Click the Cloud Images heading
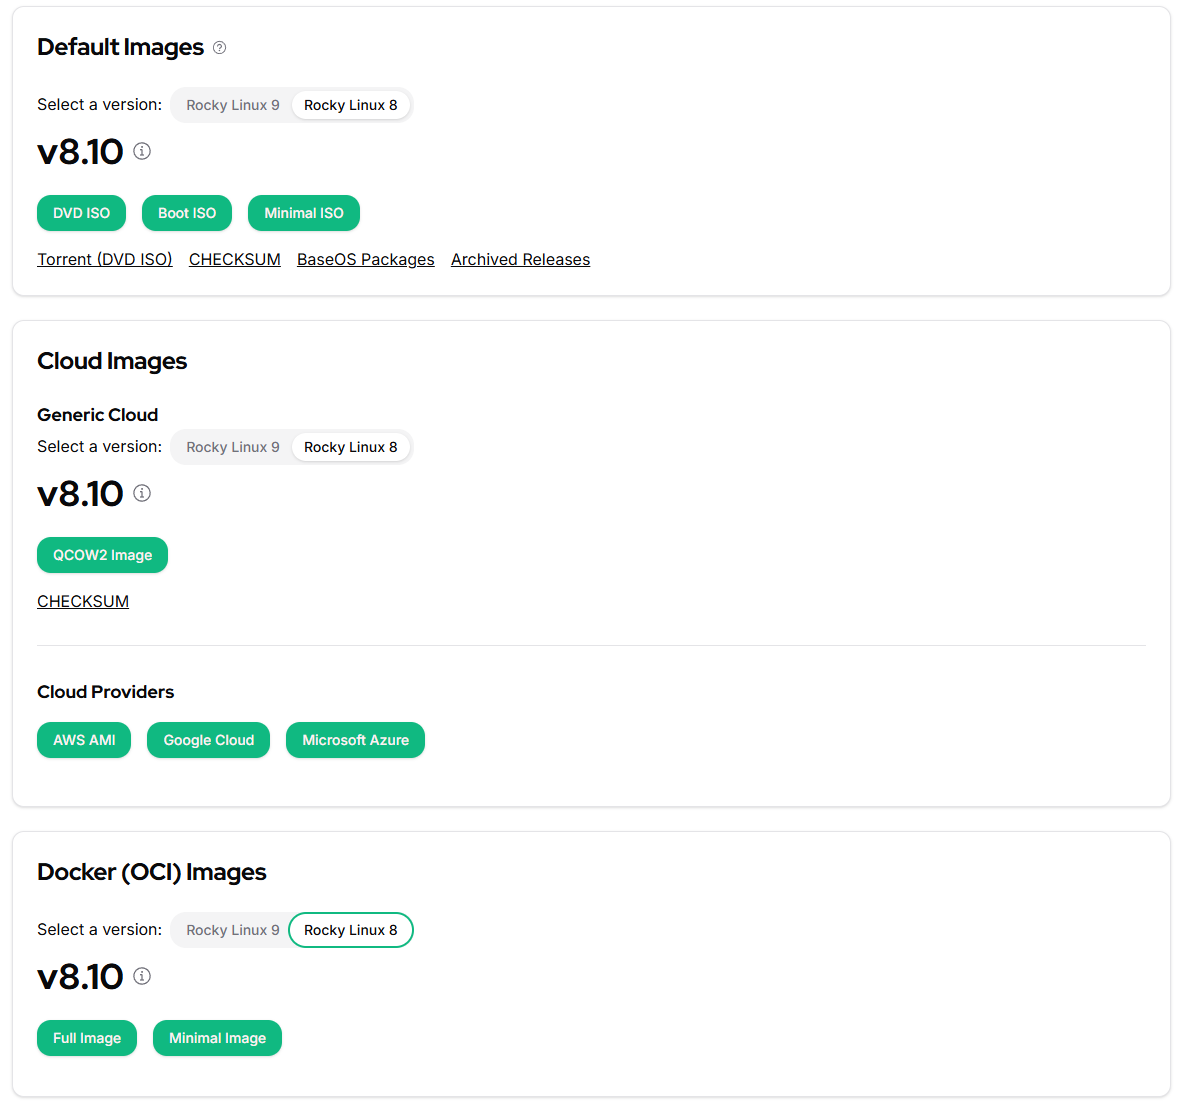Image resolution: width=1184 pixels, height=1112 pixels. (x=112, y=361)
